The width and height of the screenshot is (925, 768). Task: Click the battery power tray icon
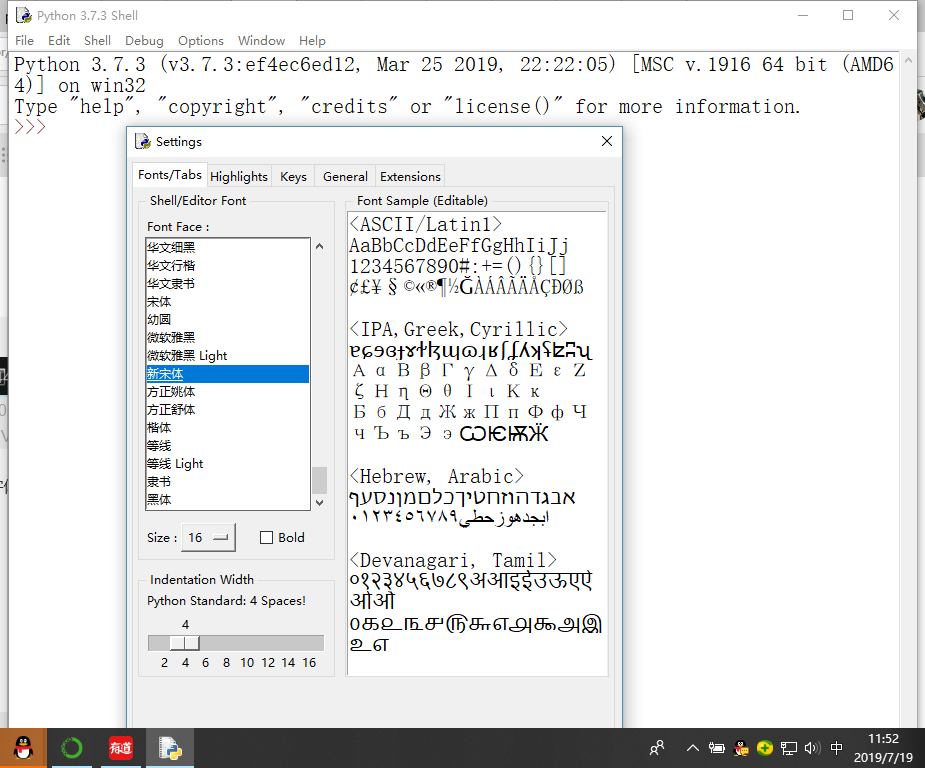(717, 748)
